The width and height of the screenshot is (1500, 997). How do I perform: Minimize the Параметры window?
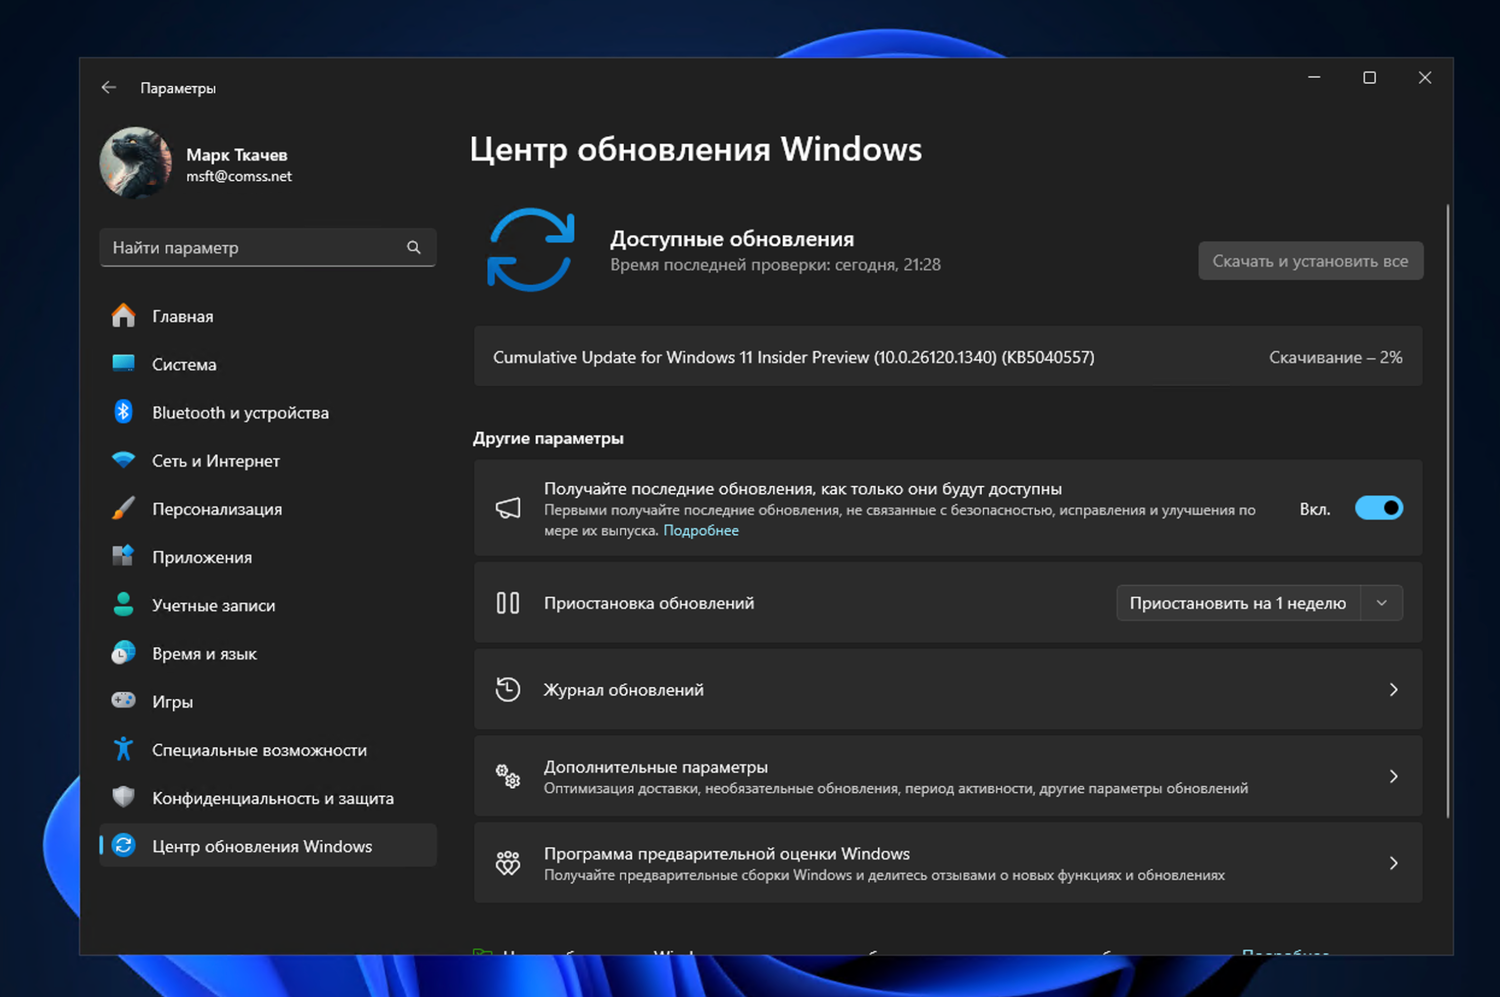(1314, 78)
